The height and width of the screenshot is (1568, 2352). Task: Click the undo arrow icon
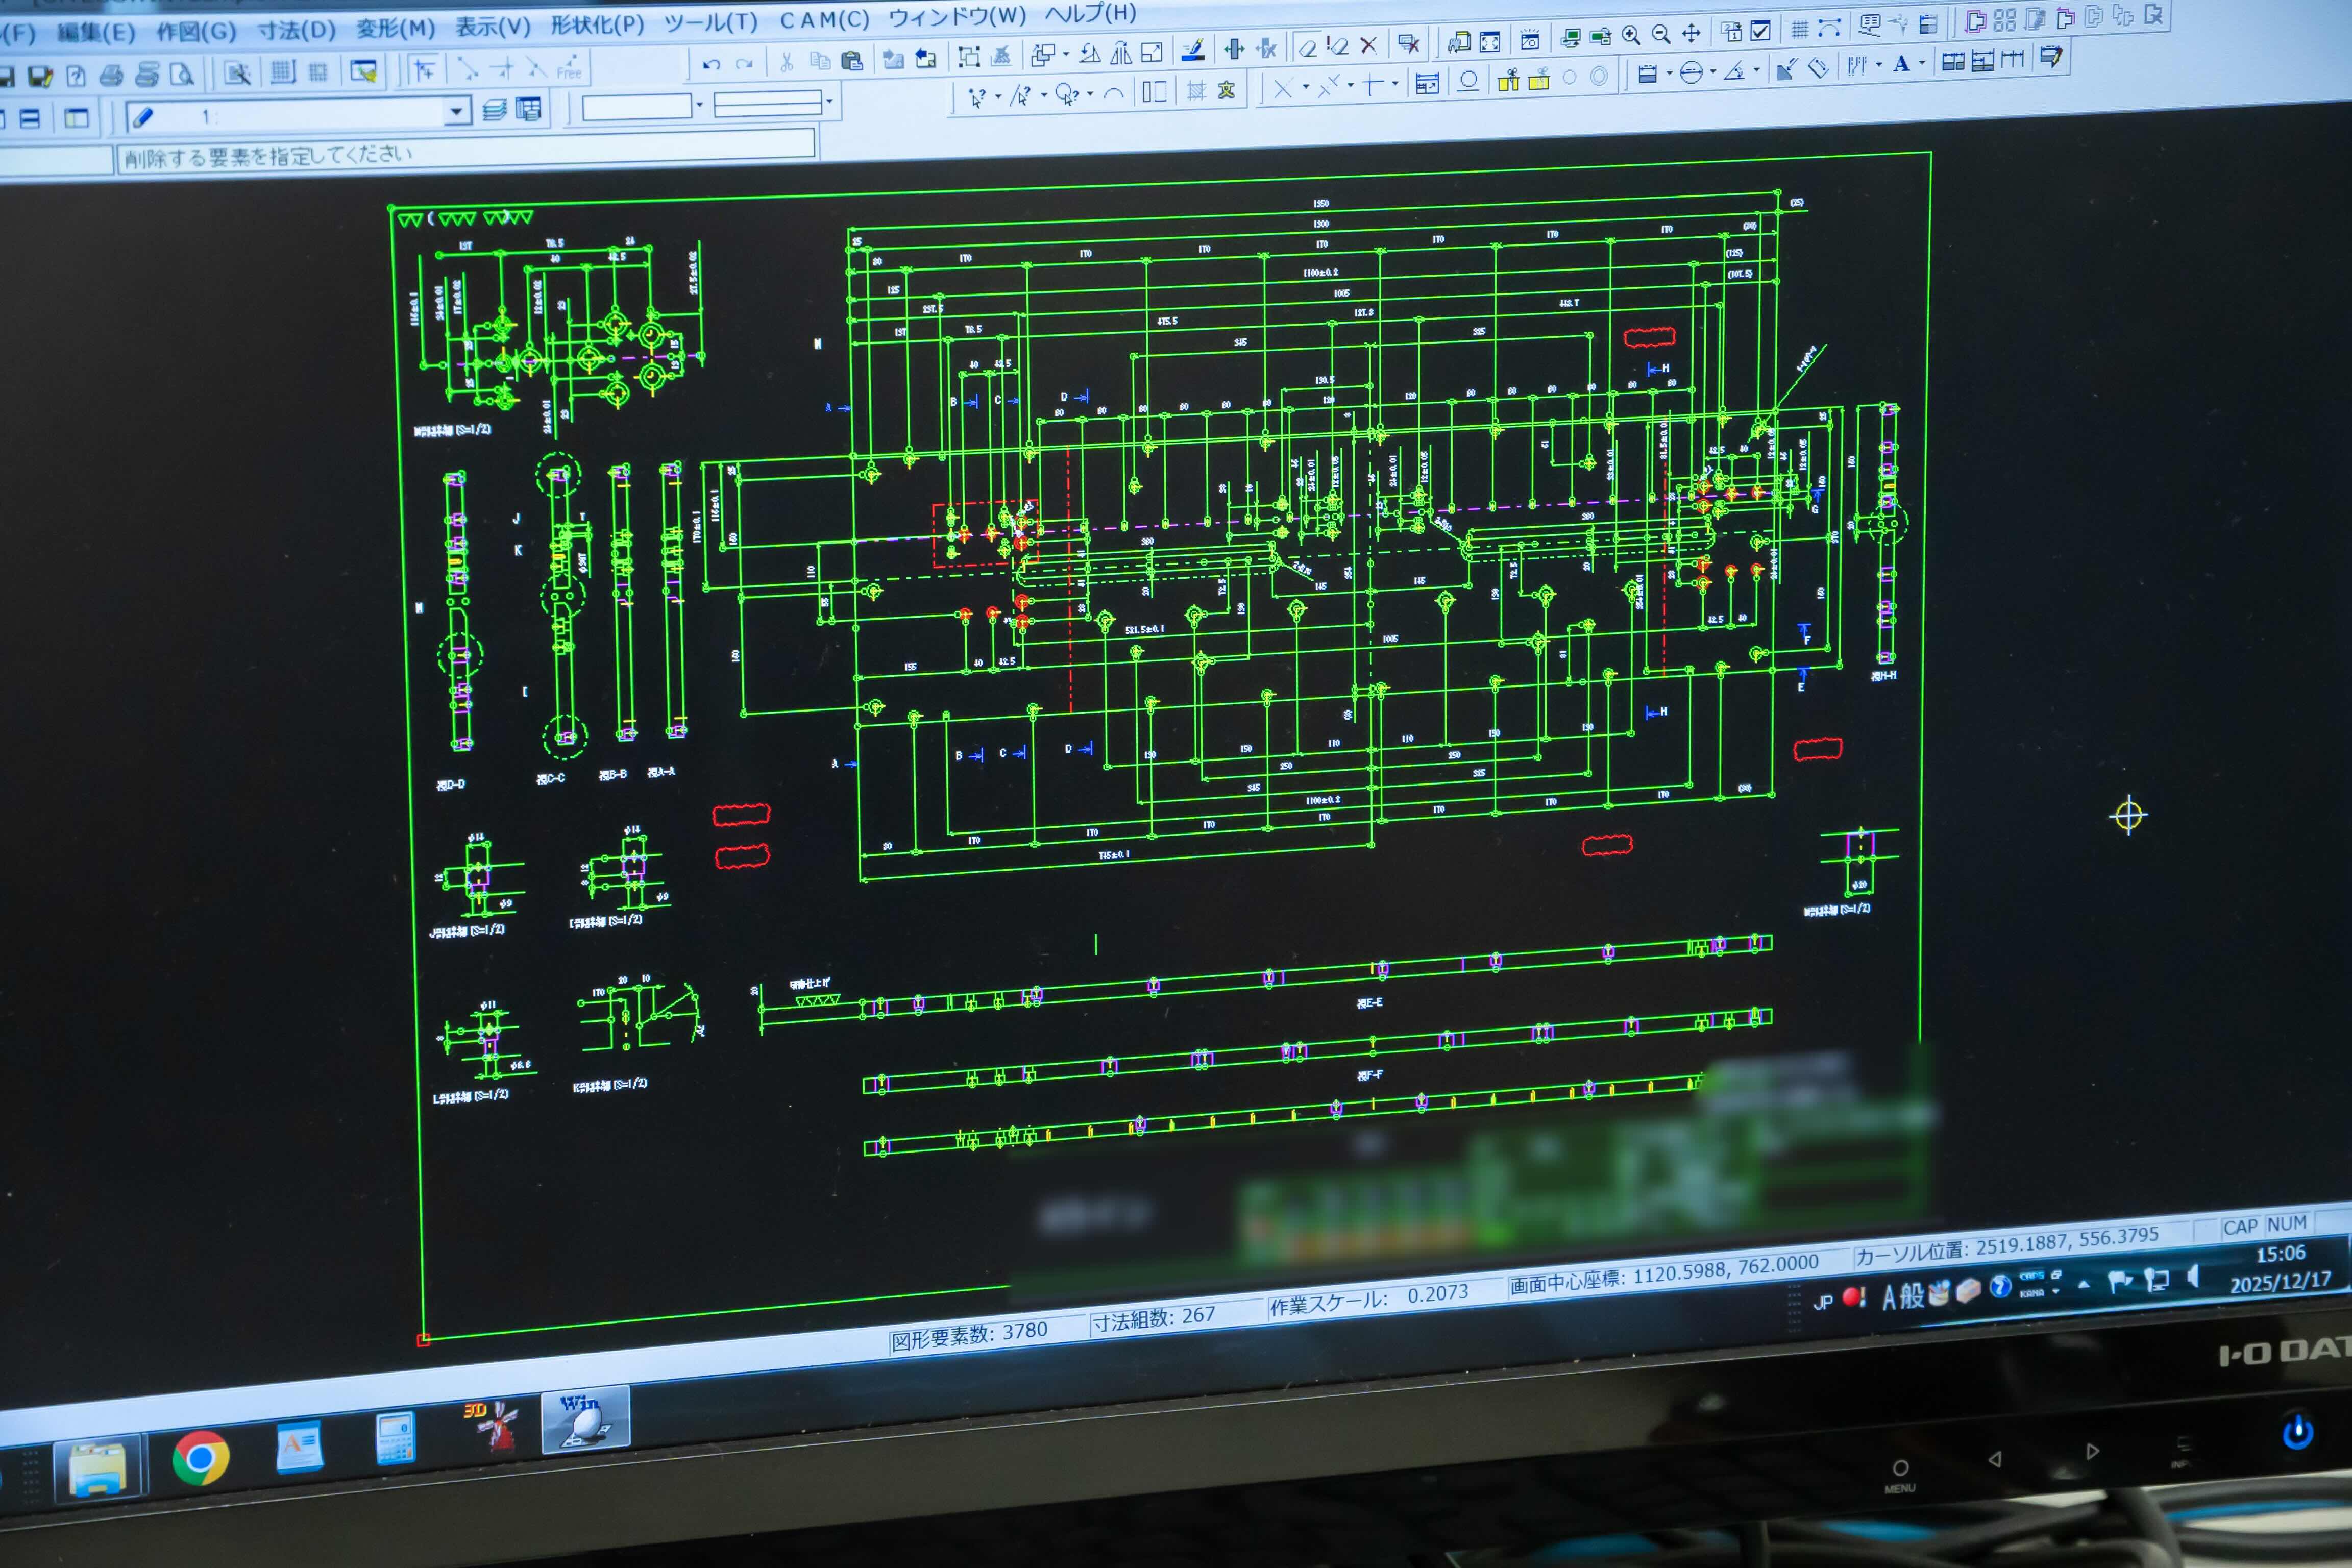coord(711,65)
